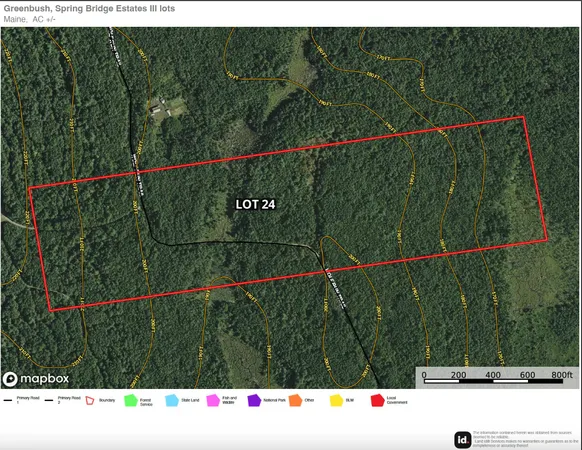Click the LOT 24 label on map
Viewport: 582px width, 450px height.
tap(255, 205)
